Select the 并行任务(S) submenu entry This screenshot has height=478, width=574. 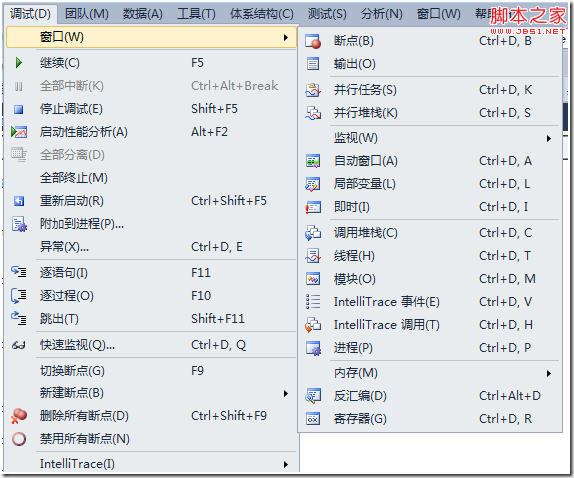pos(430,90)
